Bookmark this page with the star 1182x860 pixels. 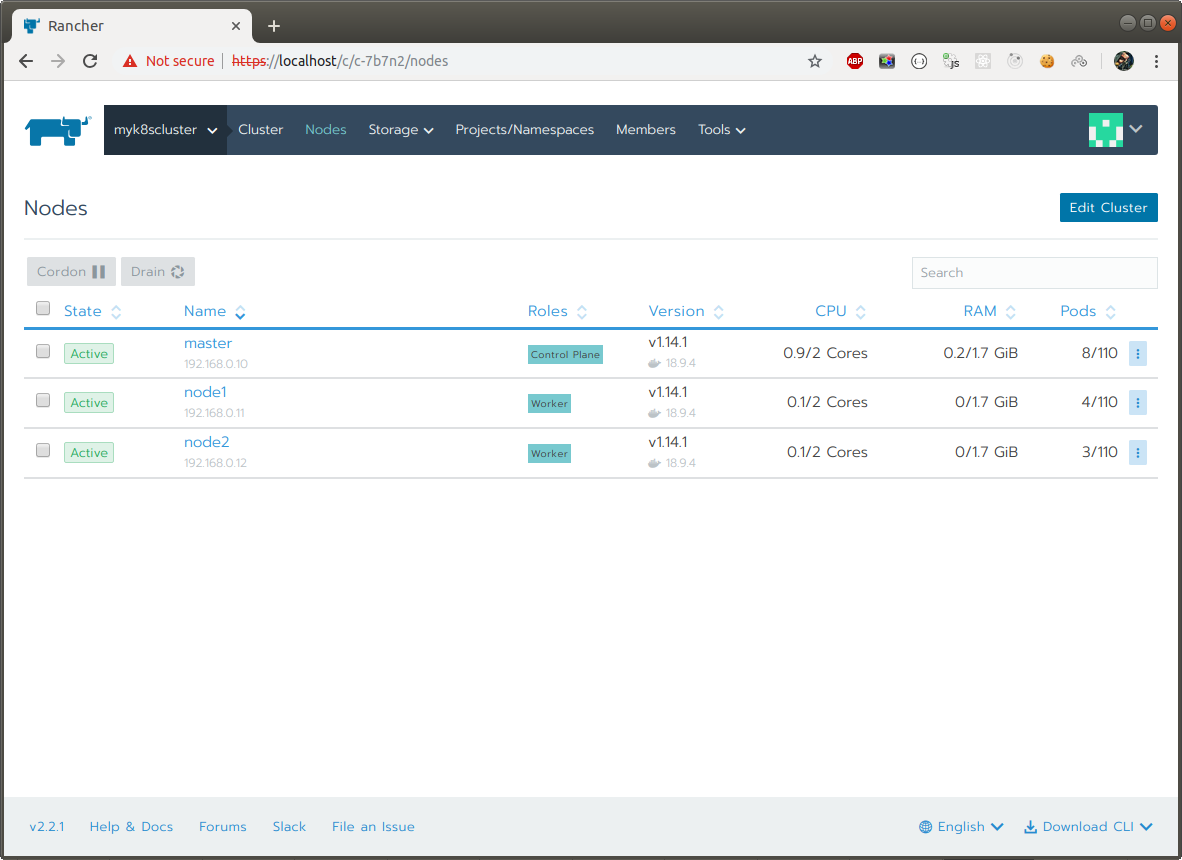point(815,61)
